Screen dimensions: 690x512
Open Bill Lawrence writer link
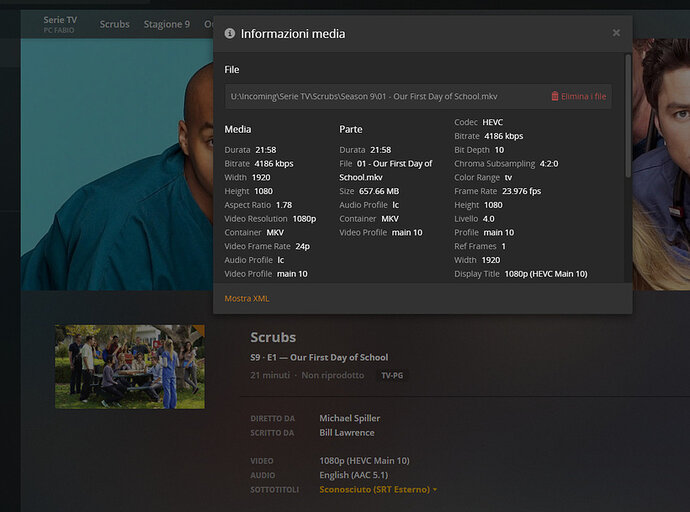(x=347, y=432)
